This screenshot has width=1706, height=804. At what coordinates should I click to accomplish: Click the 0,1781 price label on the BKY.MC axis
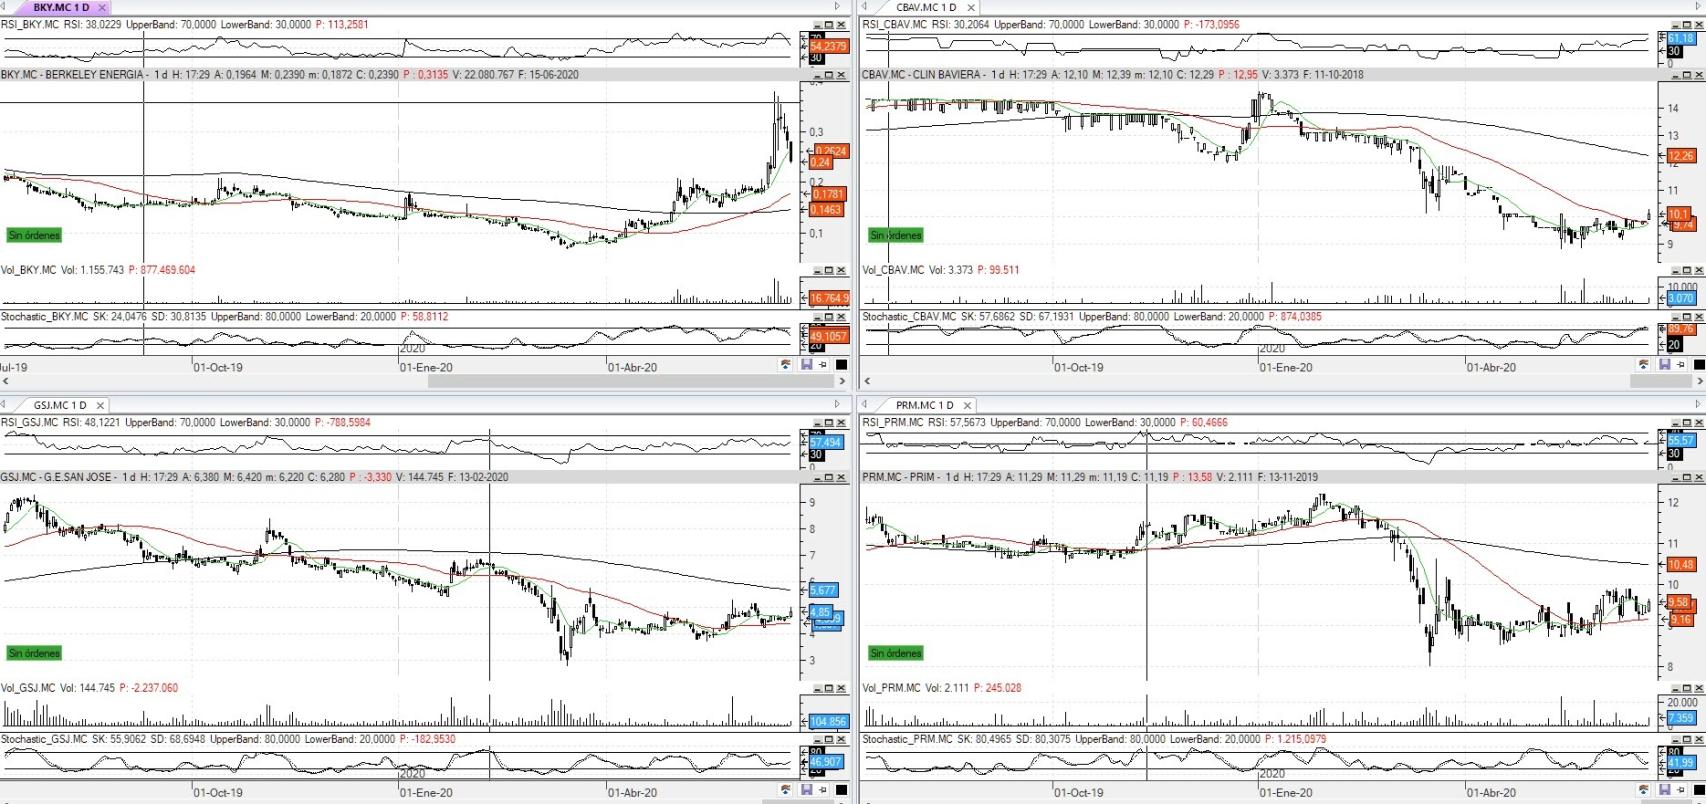click(829, 194)
